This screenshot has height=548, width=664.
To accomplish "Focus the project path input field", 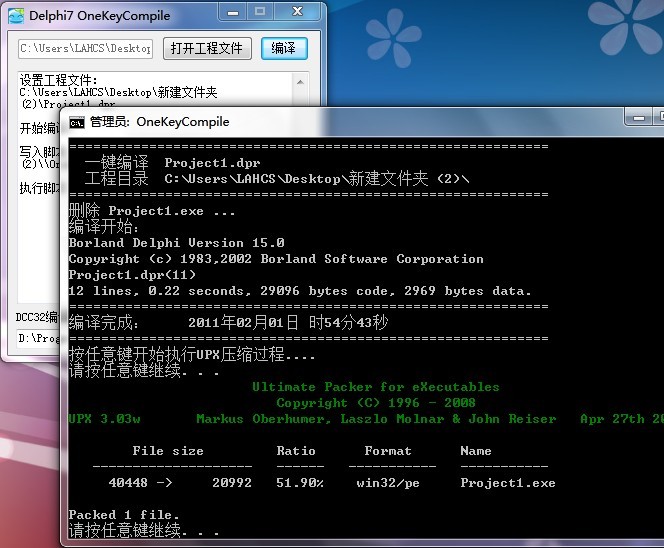I will pos(86,48).
